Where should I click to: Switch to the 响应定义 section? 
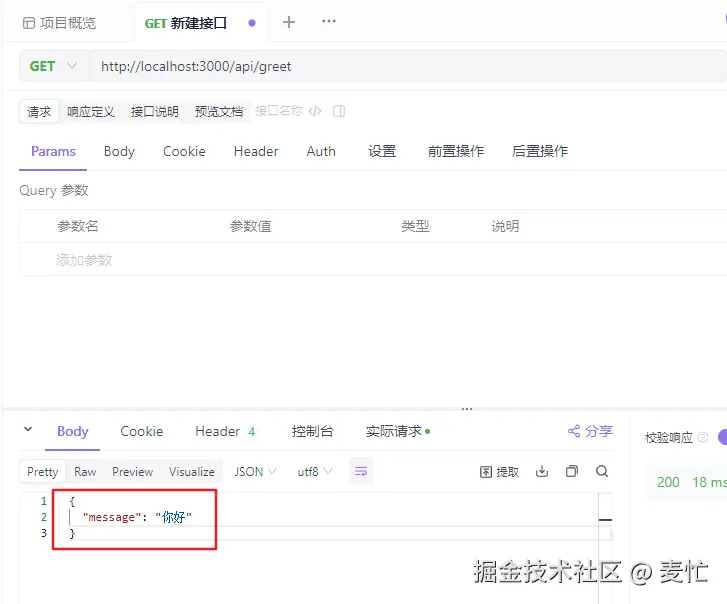[91, 111]
